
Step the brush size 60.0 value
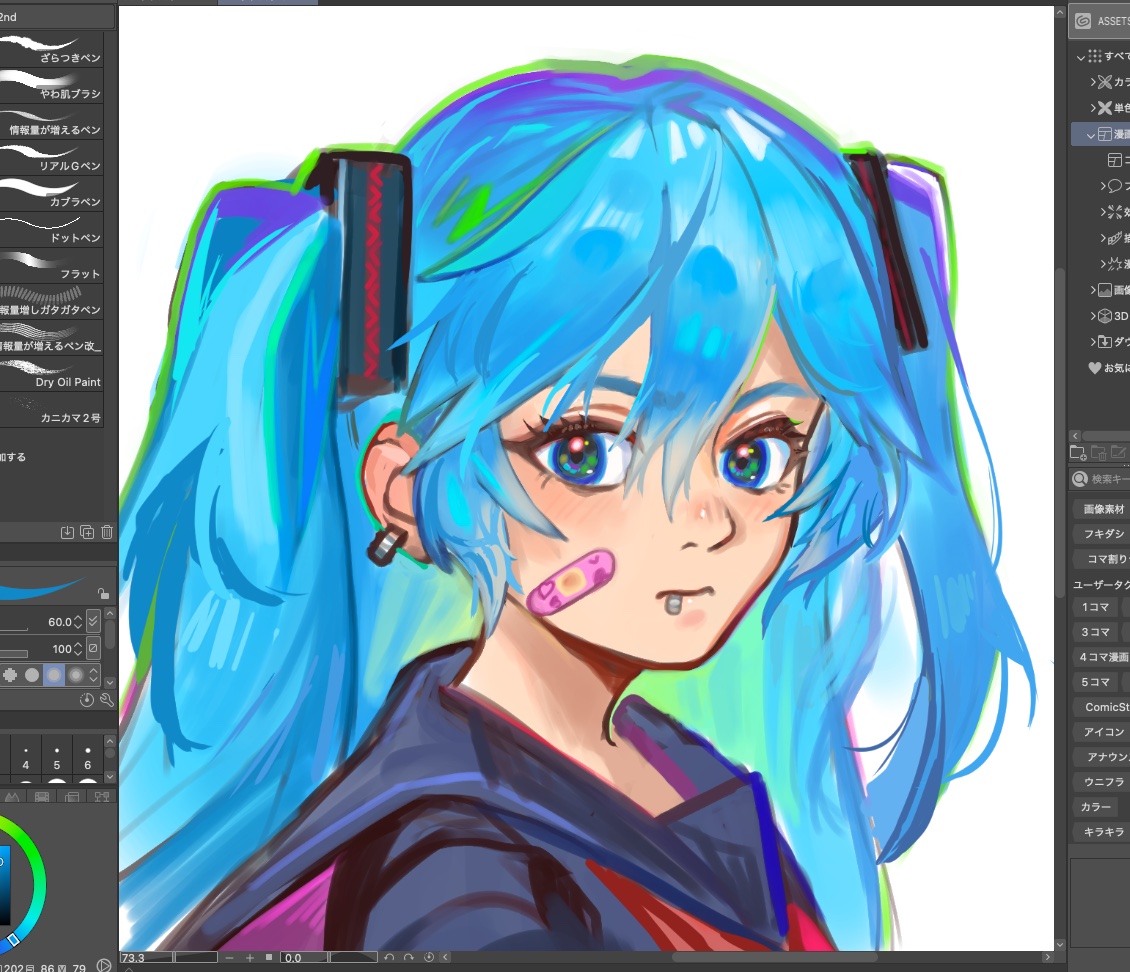click(x=79, y=621)
